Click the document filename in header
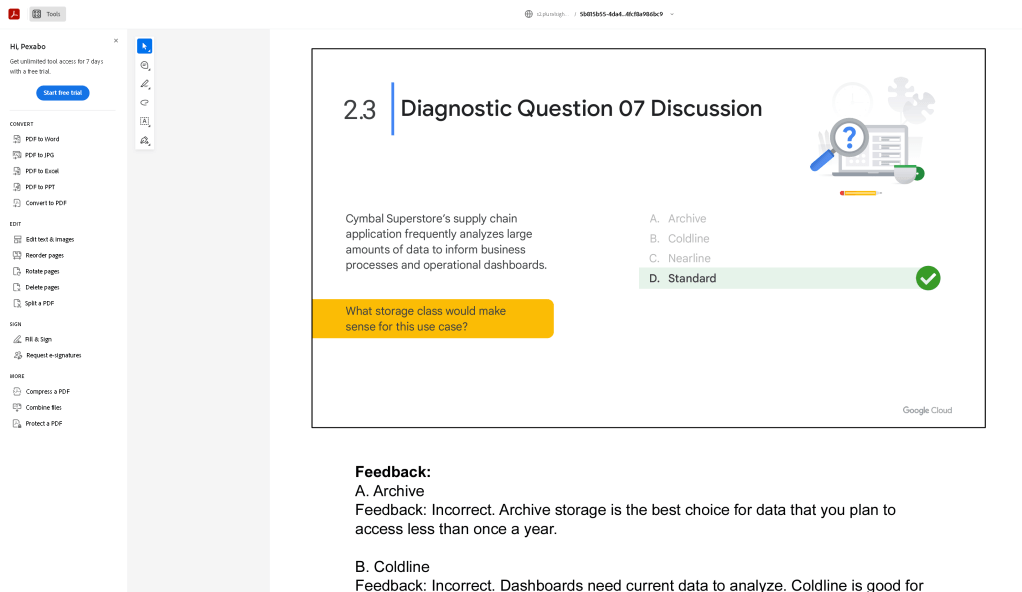The height and width of the screenshot is (592, 1022). [x=621, y=14]
